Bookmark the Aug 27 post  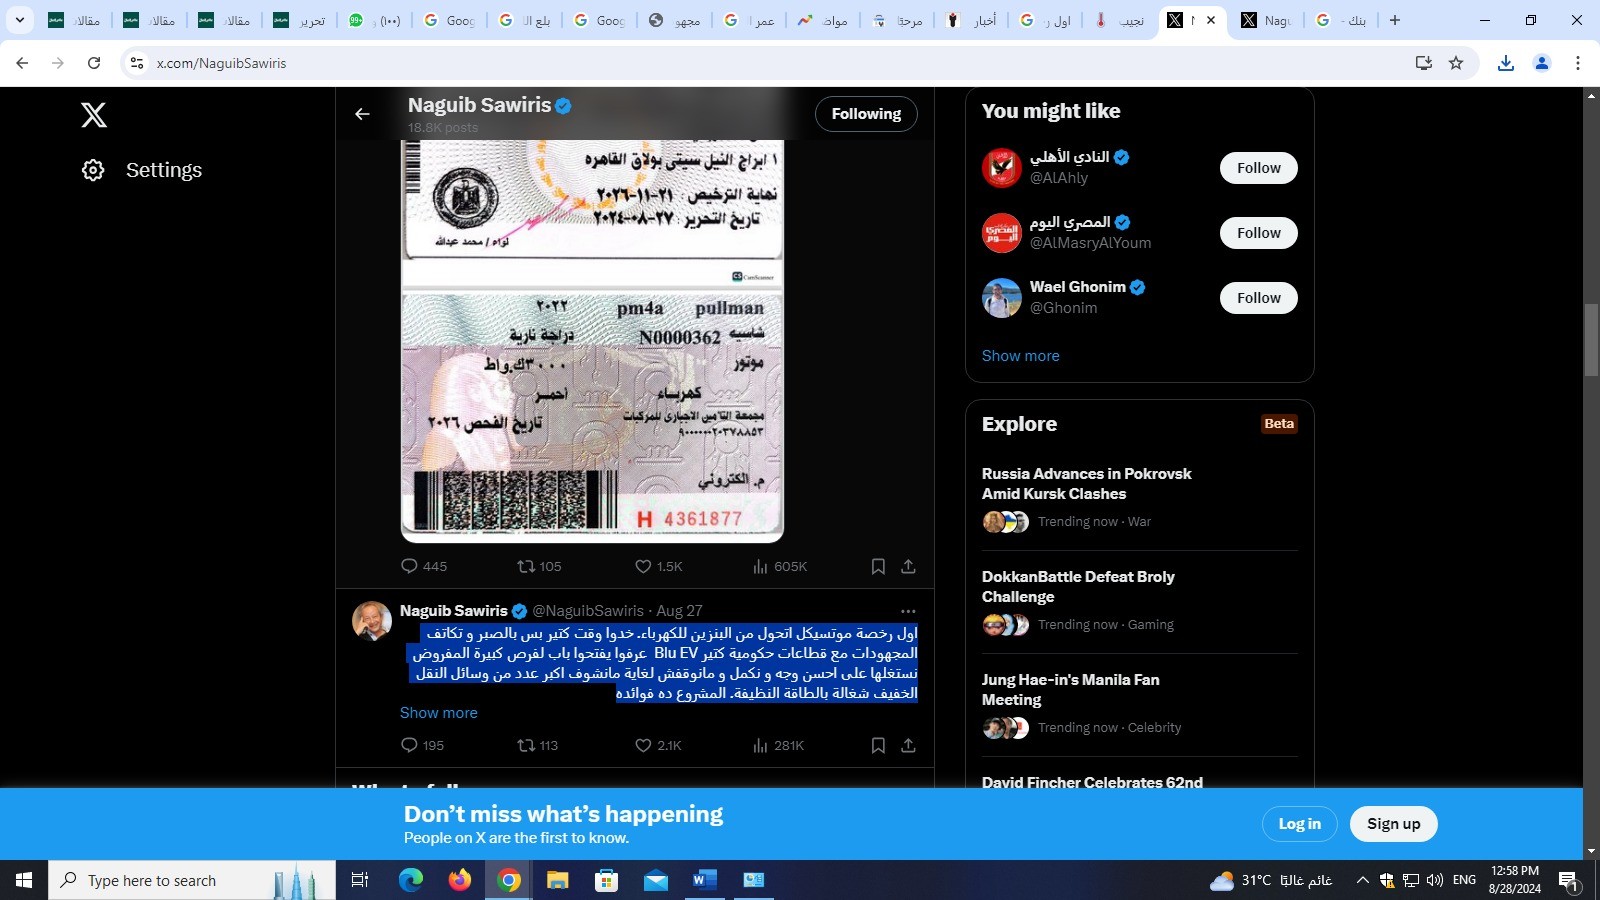tap(878, 745)
